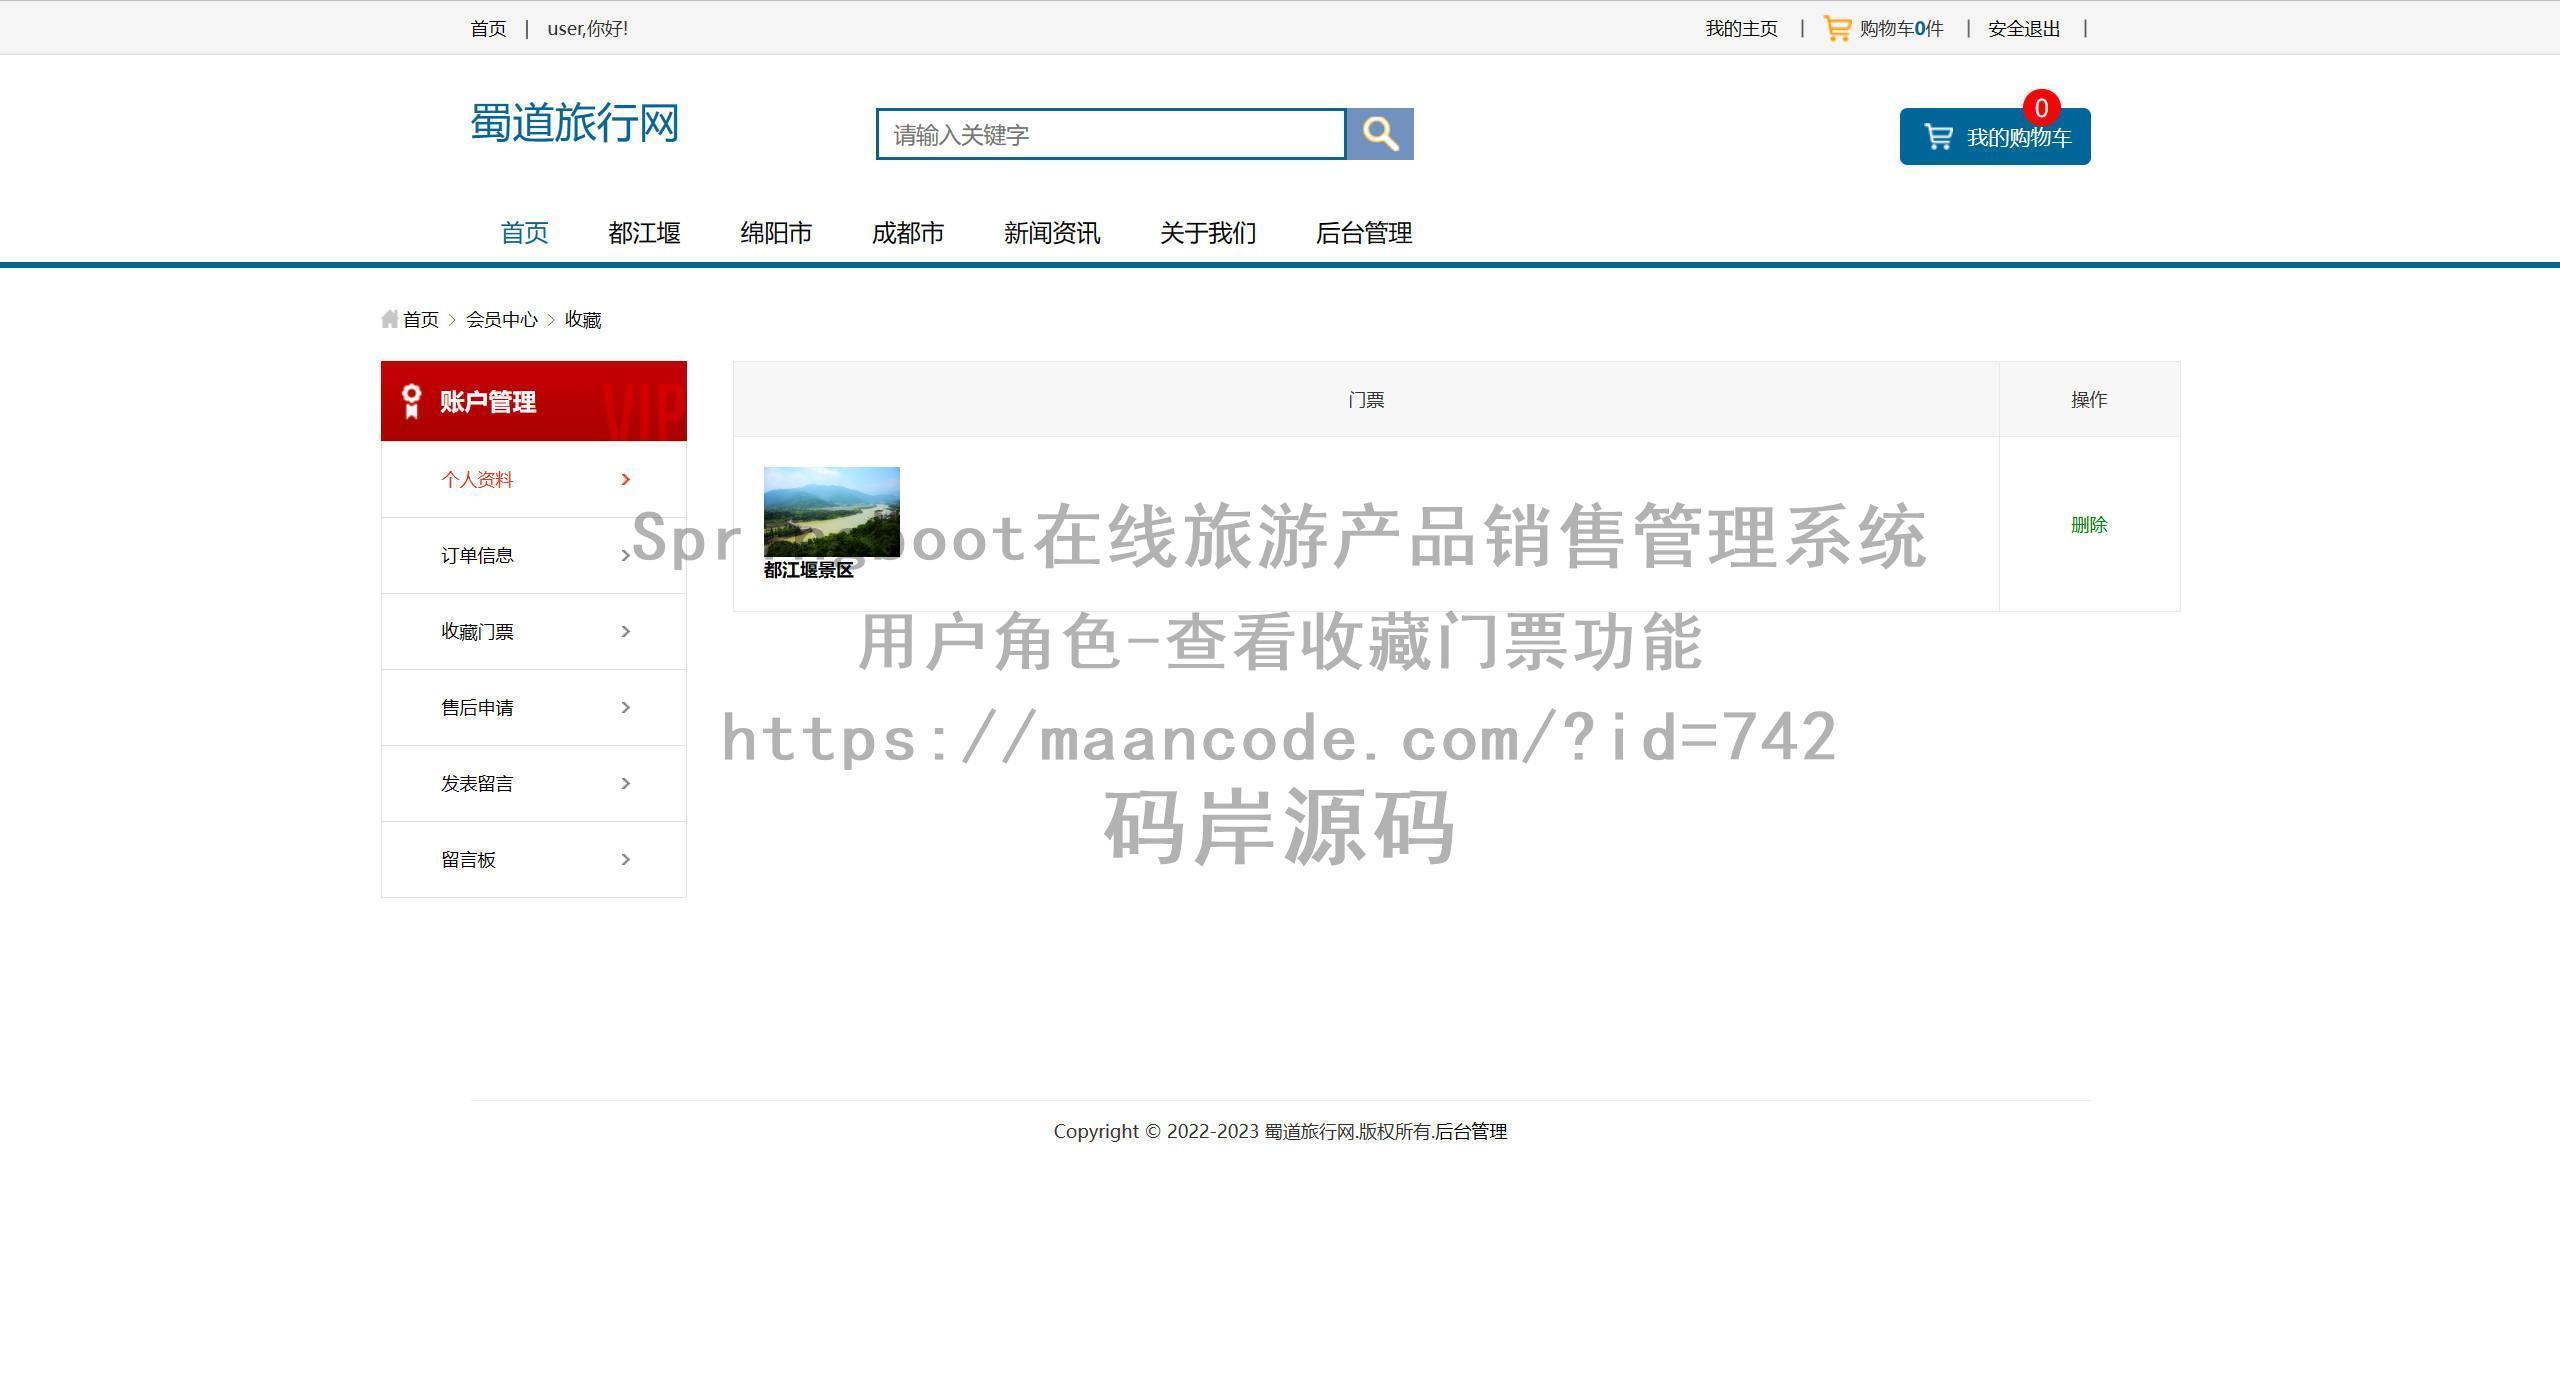Open the 都江堰 navigation tab
This screenshot has width=2560, height=1374.
pos(644,233)
